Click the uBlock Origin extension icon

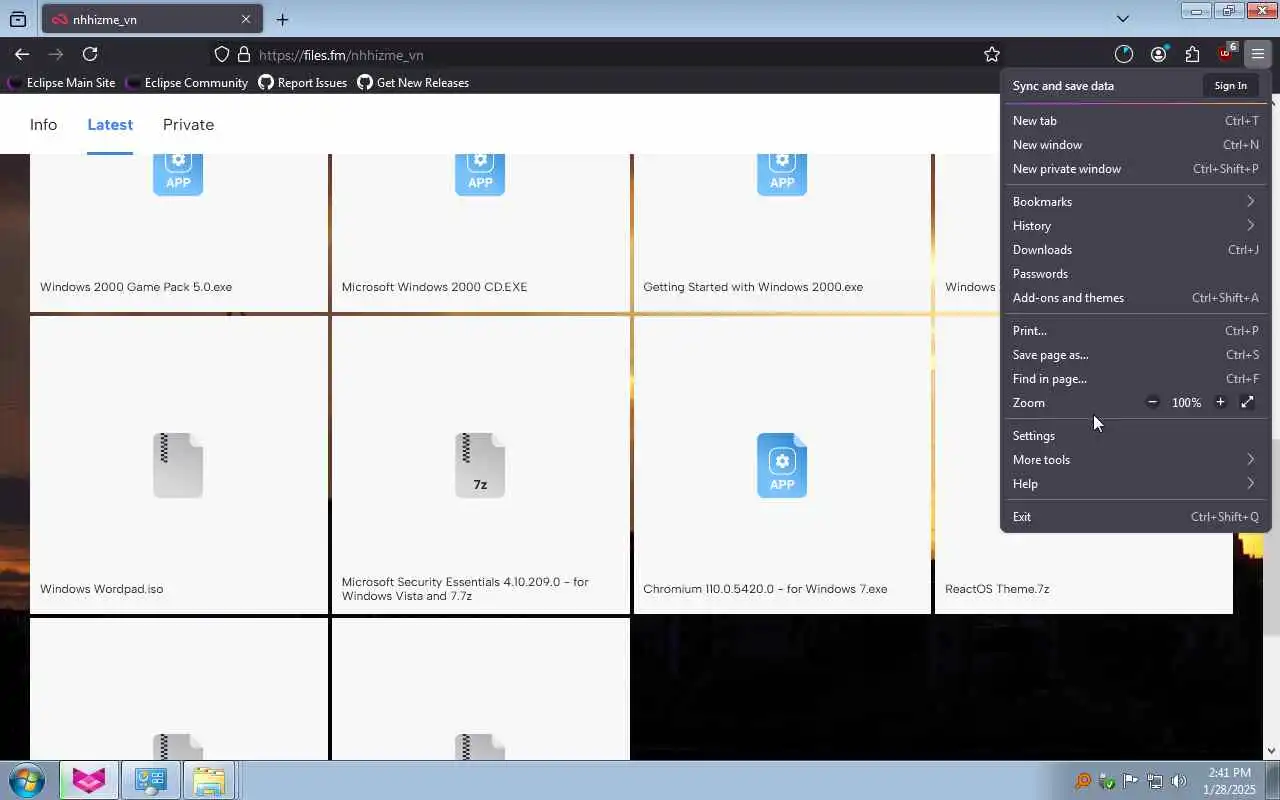point(1226,54)
